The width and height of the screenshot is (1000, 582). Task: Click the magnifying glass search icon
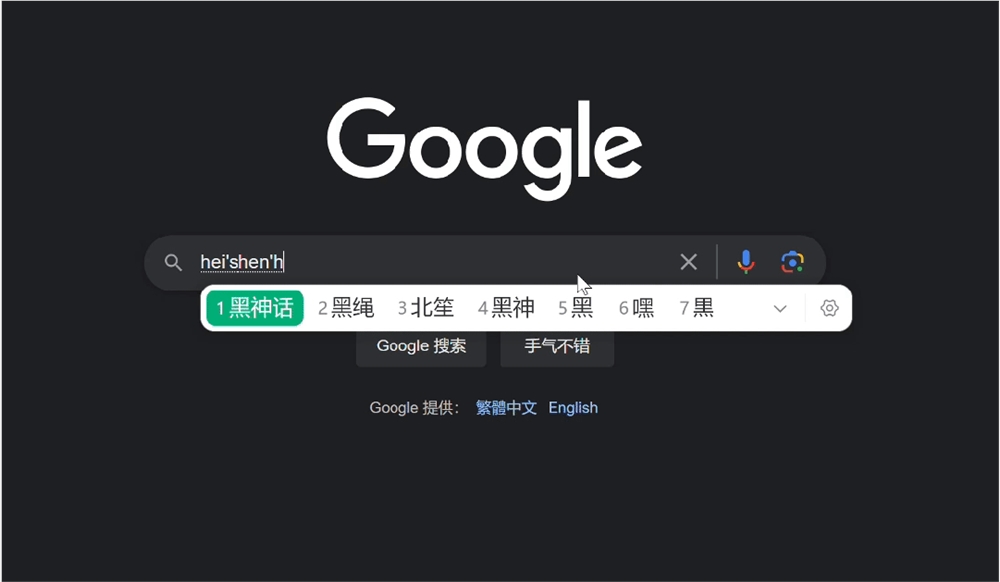point(173,262)
